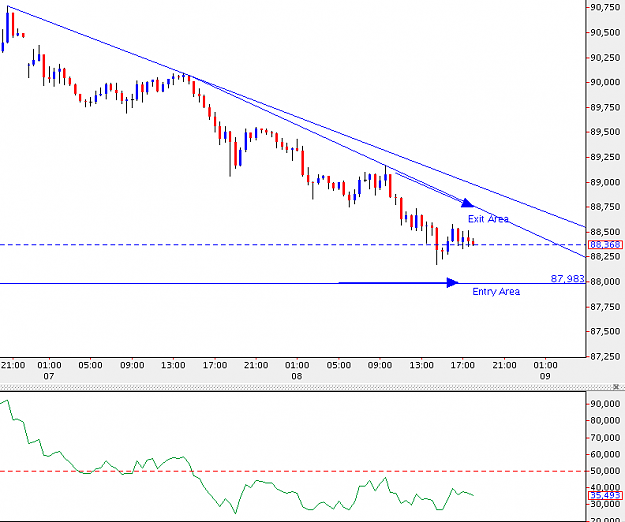Select the arrowhead marker above Exit Area
The width and height of the screenshot is (625, 522).
(x=467, y=203)
